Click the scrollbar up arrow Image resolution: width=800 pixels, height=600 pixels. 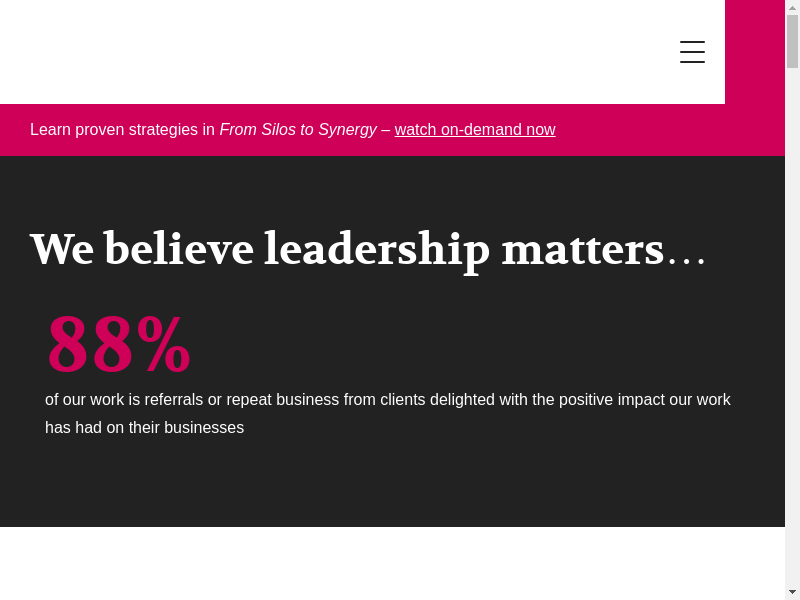pos(792,7)
